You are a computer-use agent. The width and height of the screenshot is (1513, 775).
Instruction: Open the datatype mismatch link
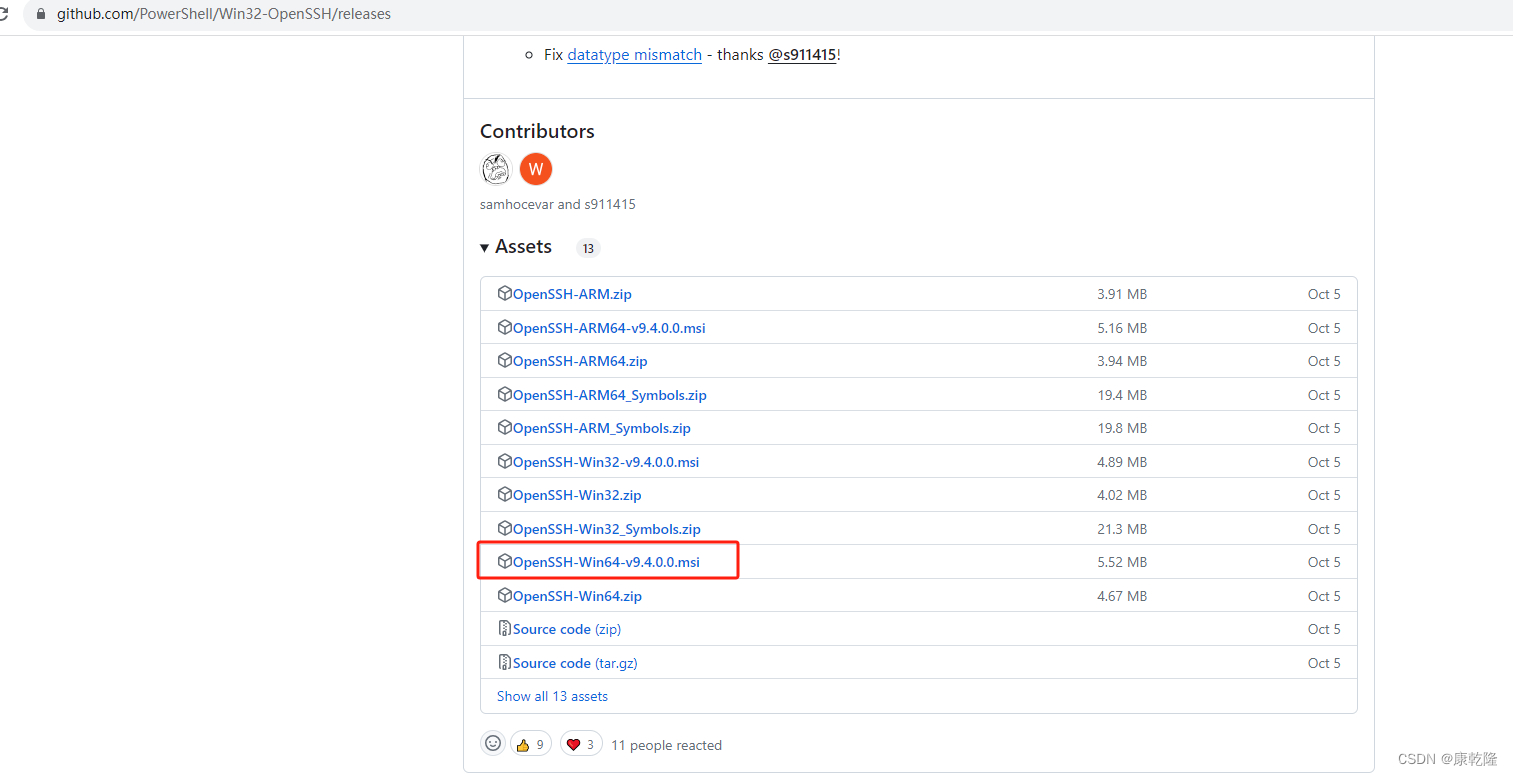pyautogui.click(x=634, y=55)
